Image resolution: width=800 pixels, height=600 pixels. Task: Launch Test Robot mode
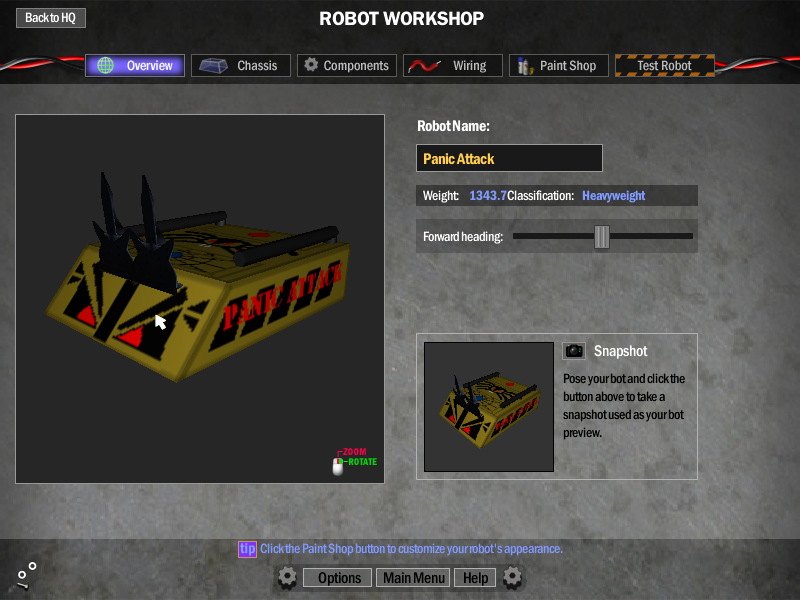tap(665, 65)
